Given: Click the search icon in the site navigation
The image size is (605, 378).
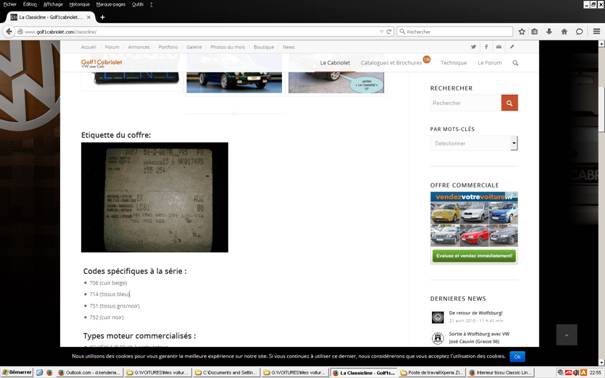Looking at the screenshot, I should [x=515, y=63].
